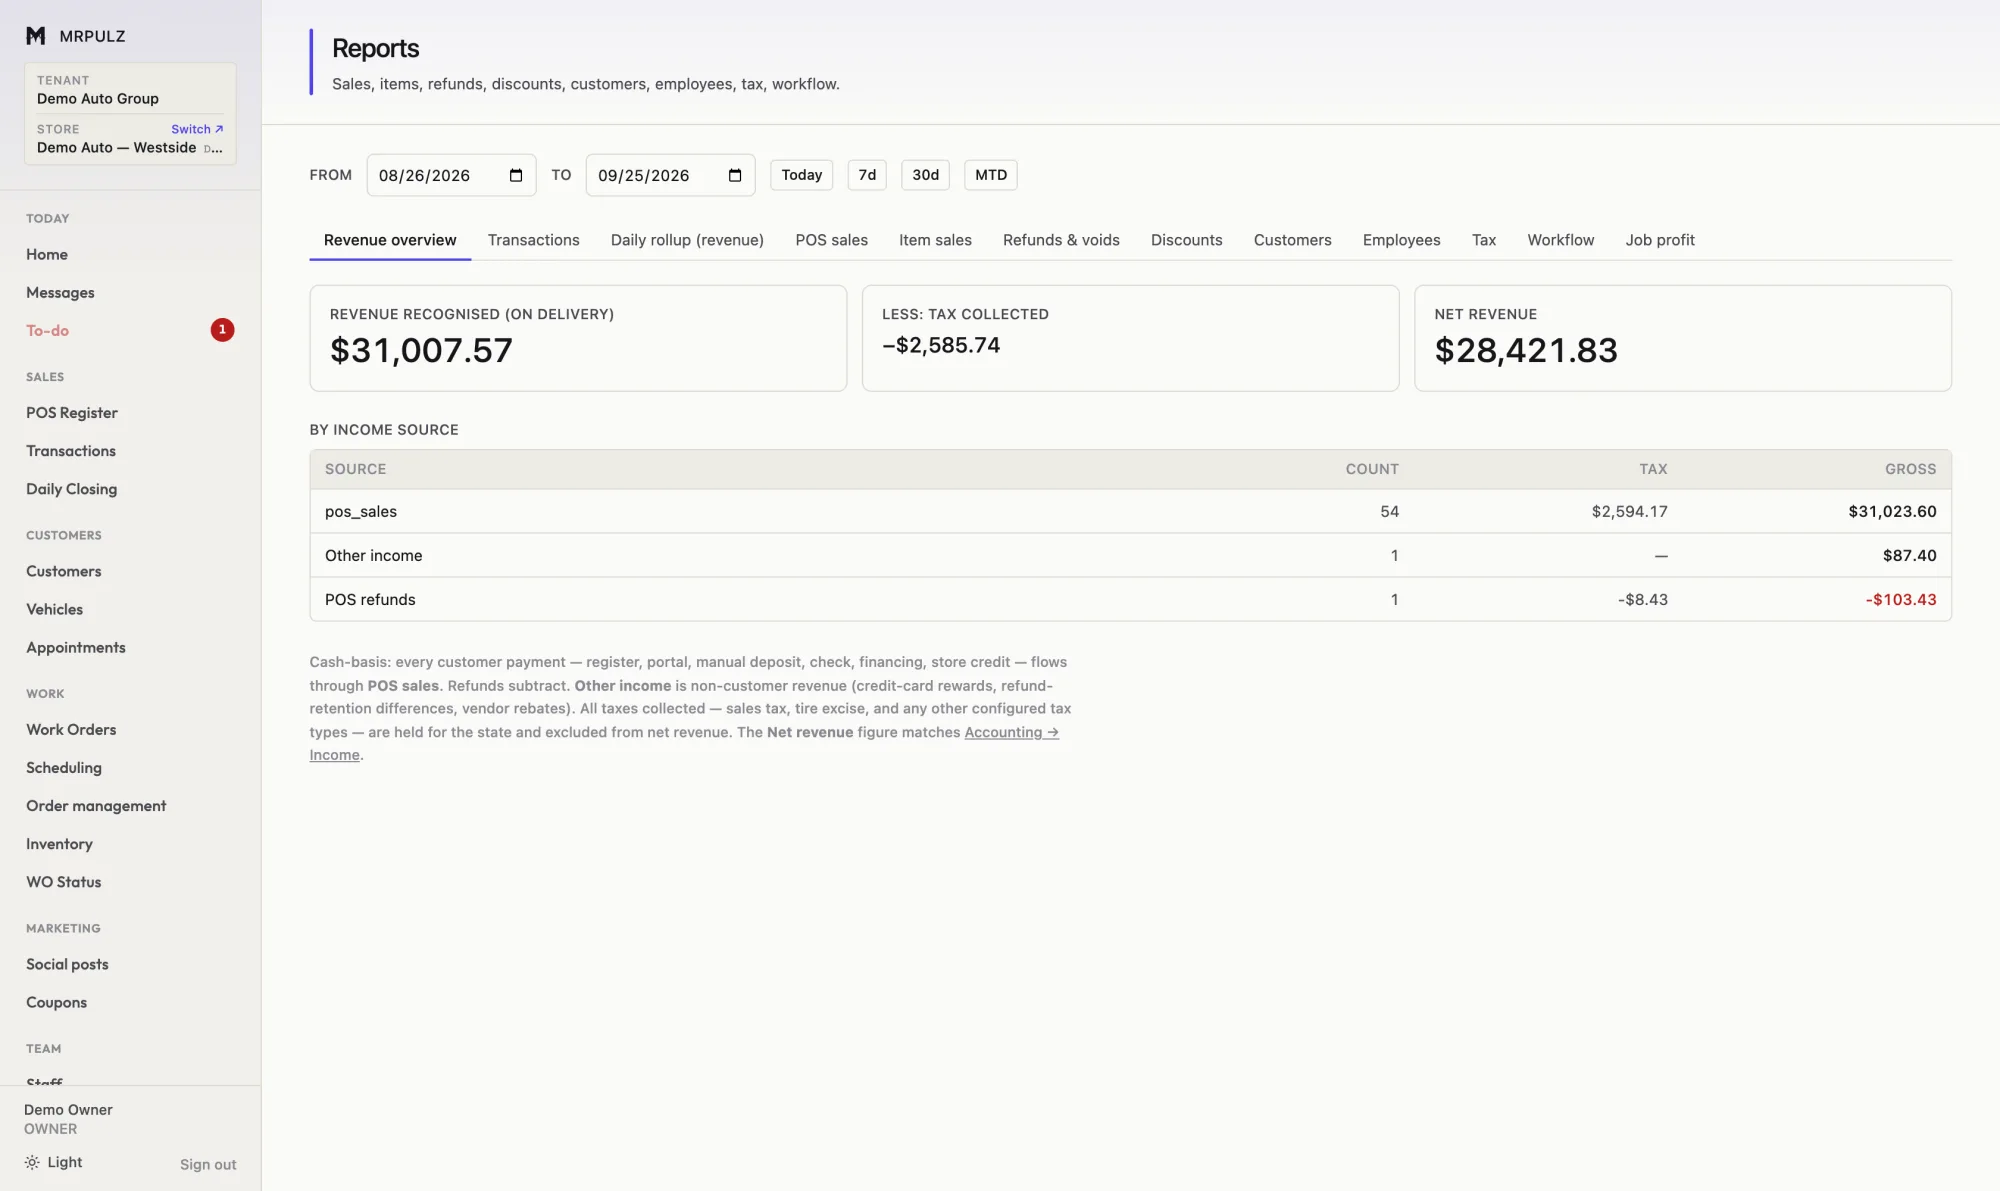Image resolution: width=2000 pixels, height=1191 pixels.
Task: Open Customers in the sidebar
Action: (64, 571)
